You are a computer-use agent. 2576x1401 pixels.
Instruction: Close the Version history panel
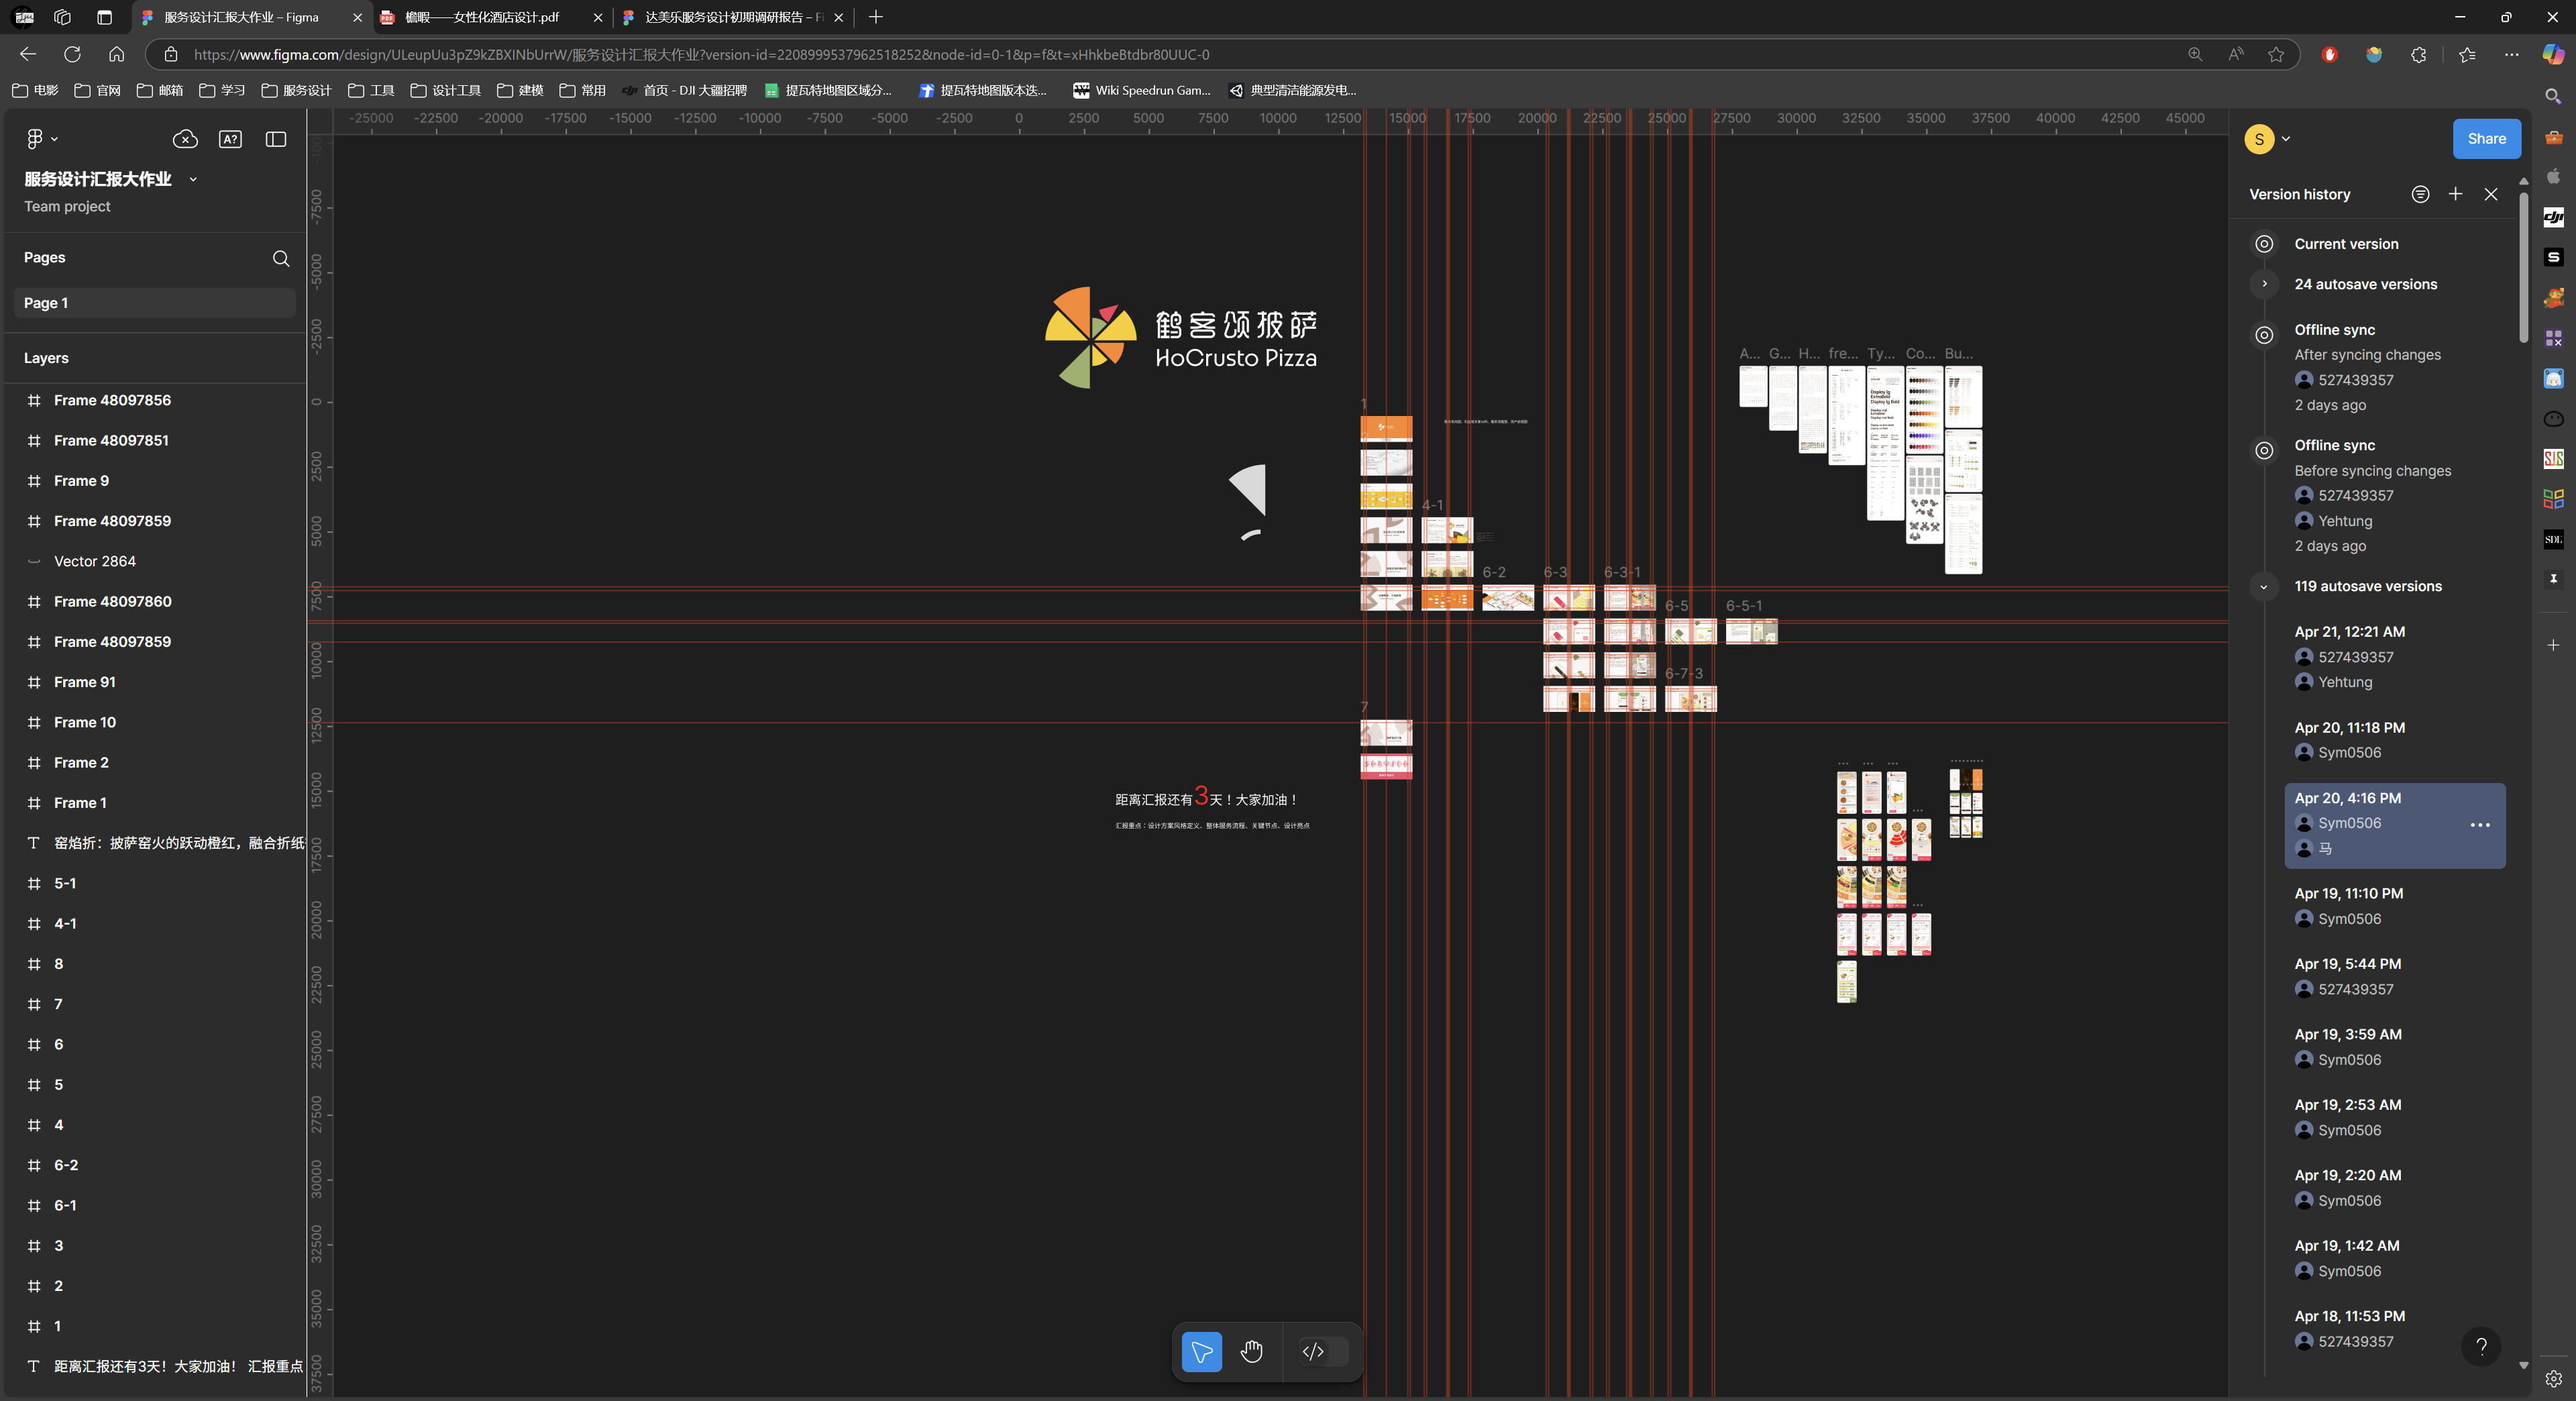tap(2491, 194)
